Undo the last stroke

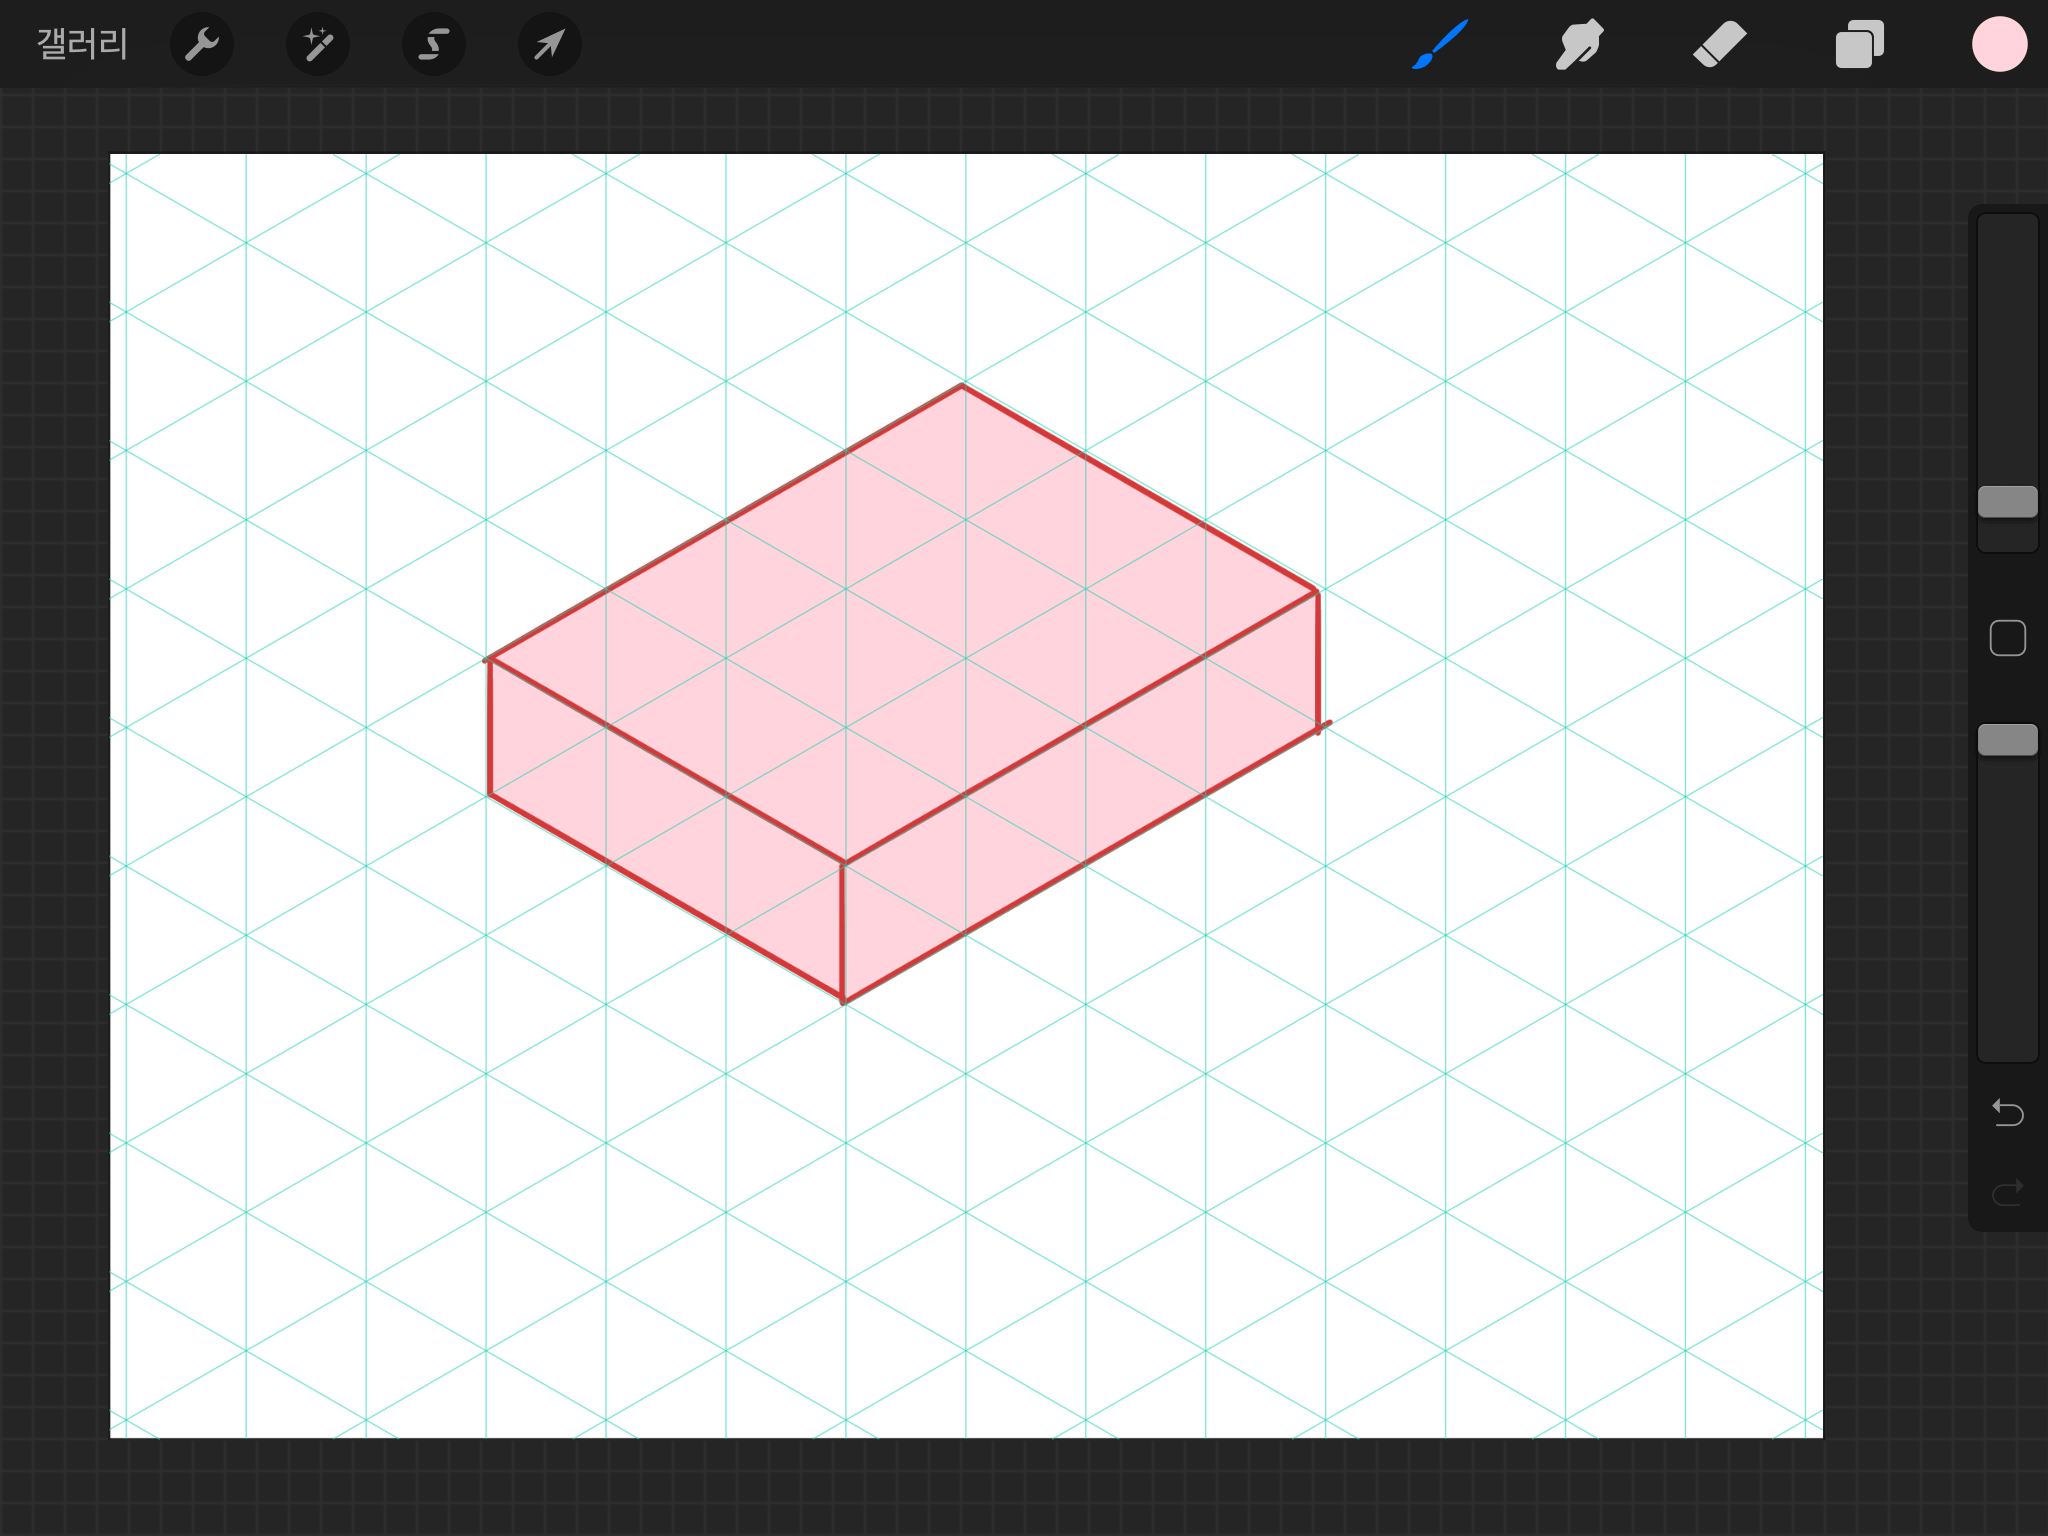pos(2007,1112)
